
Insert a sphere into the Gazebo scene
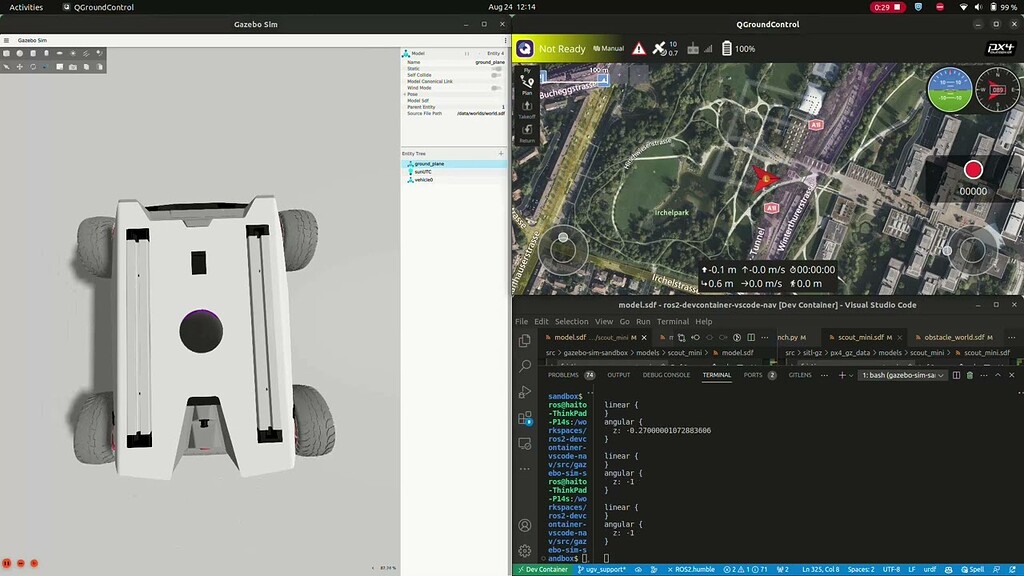click(x=20, y=53)
